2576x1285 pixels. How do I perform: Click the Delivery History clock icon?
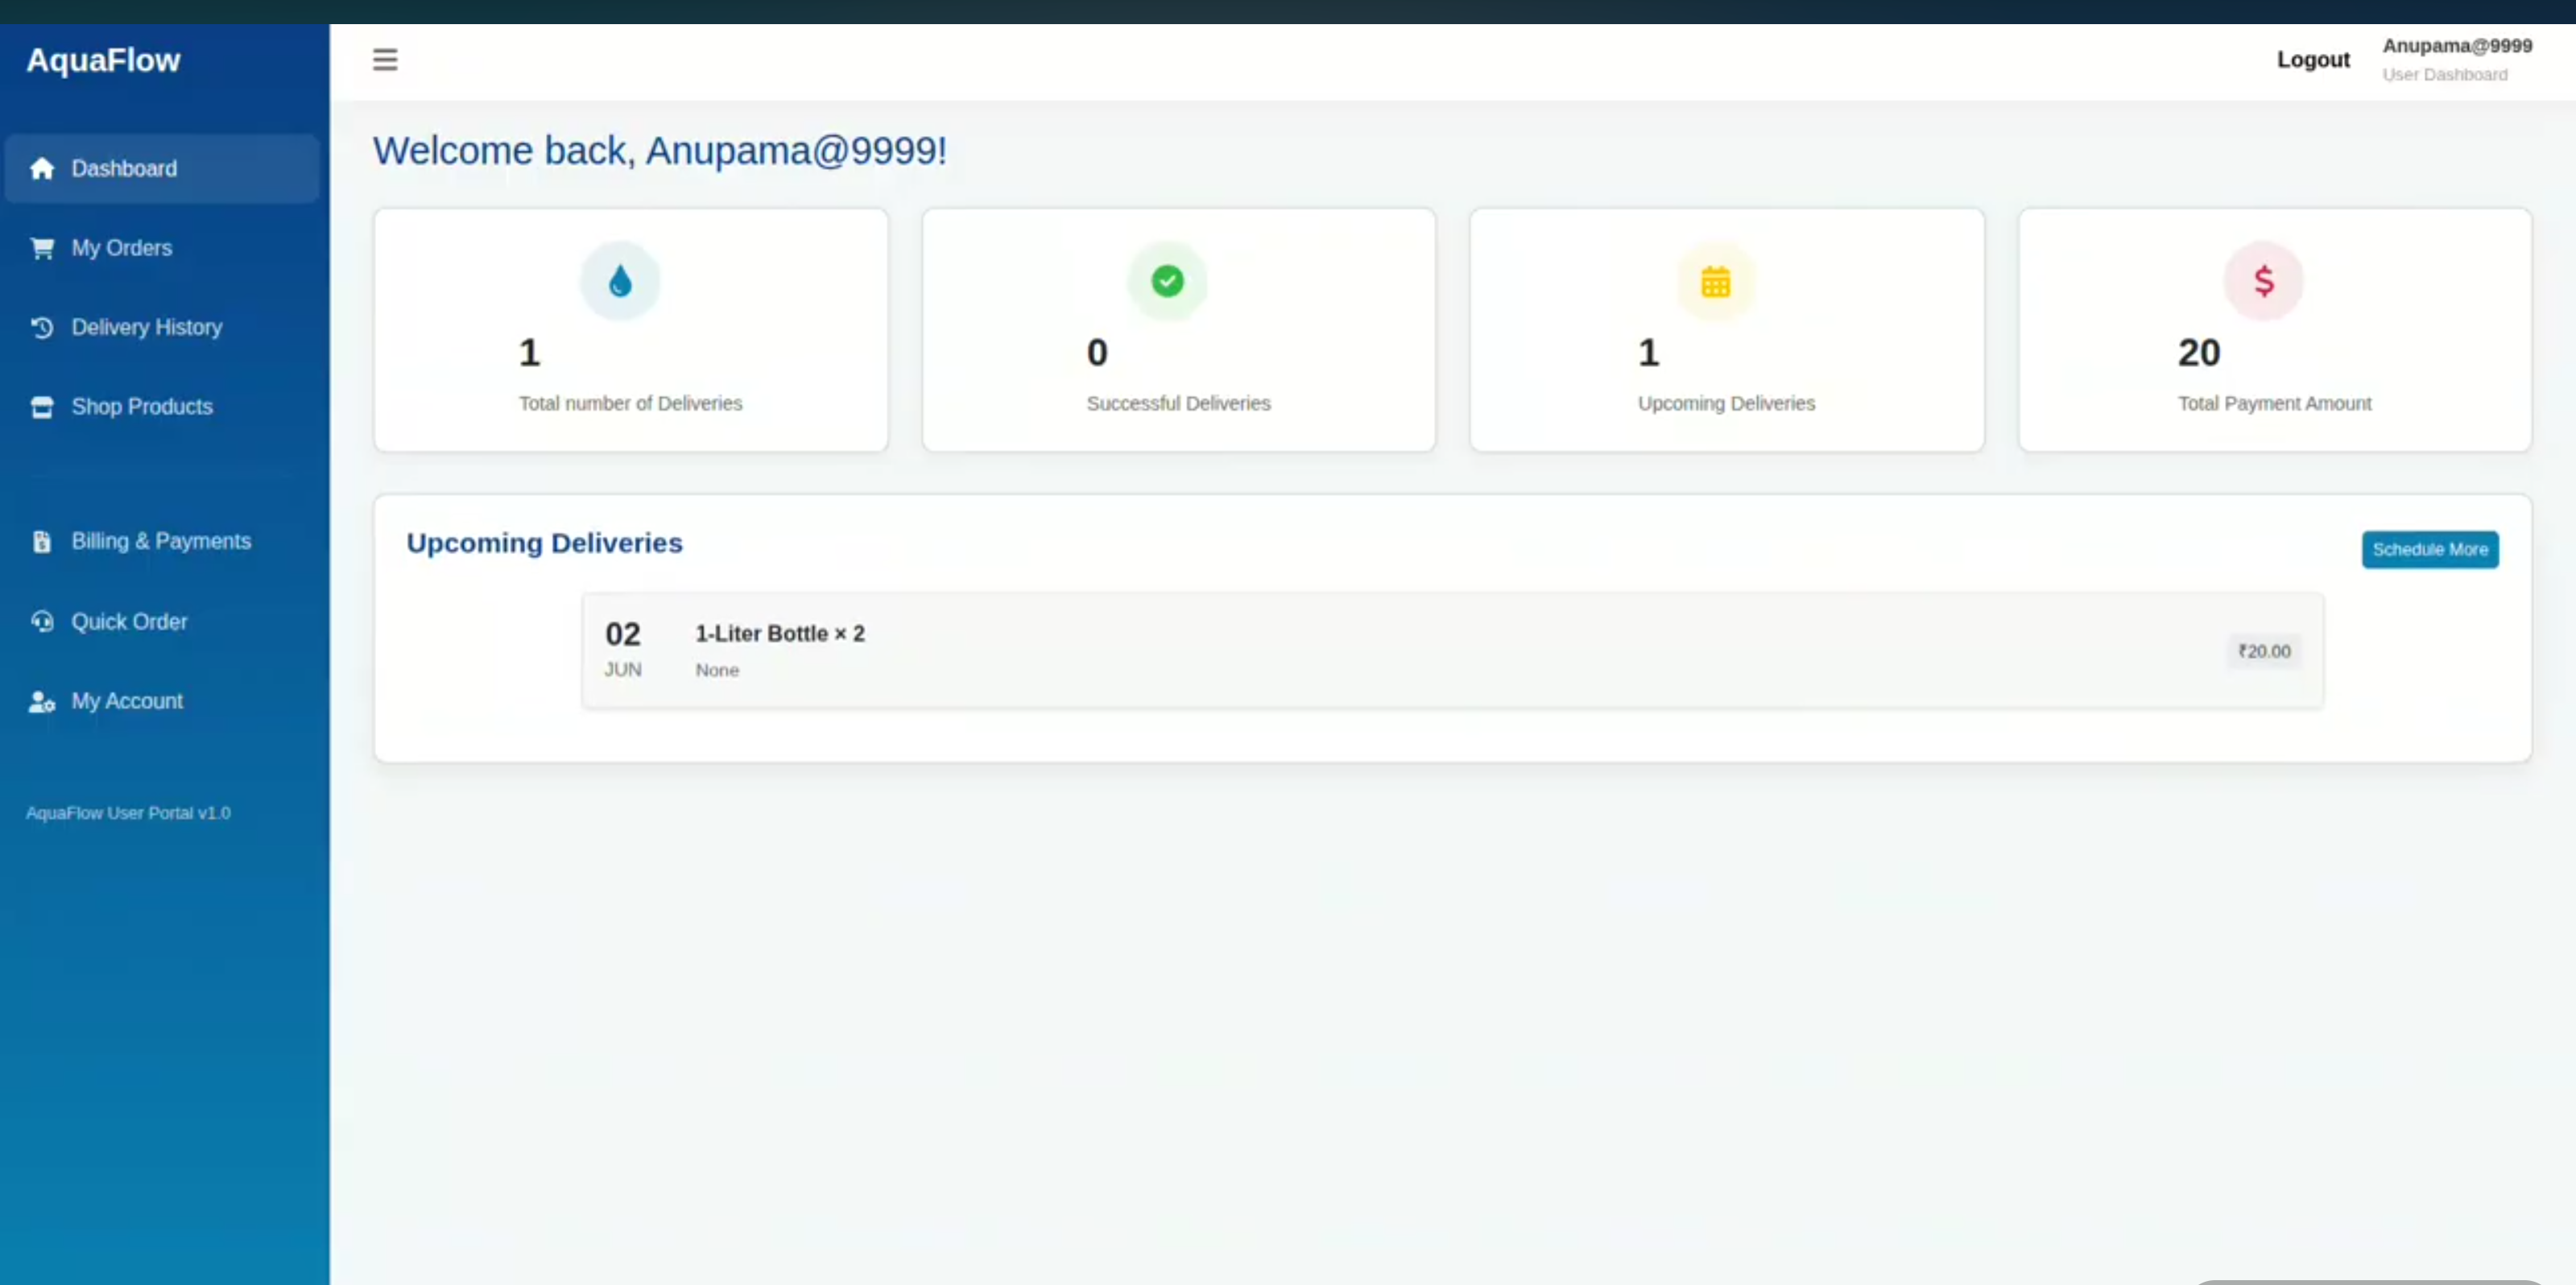42,327
